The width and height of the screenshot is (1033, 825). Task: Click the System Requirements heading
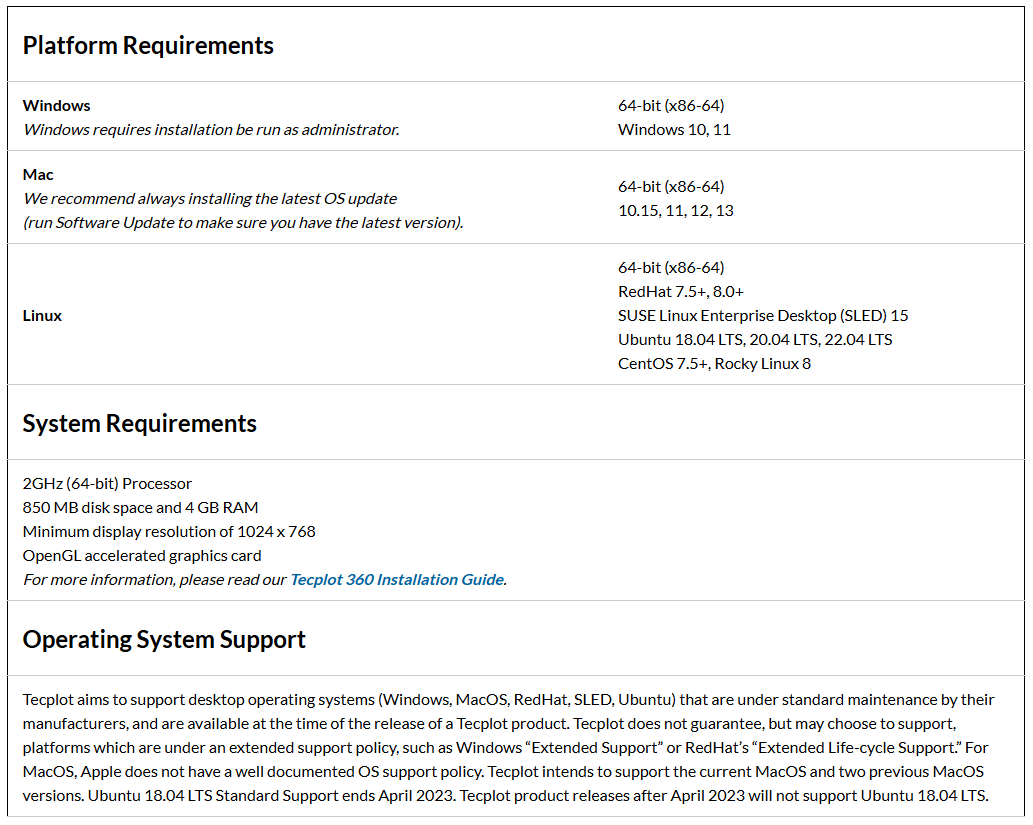[x=140, y=423]
